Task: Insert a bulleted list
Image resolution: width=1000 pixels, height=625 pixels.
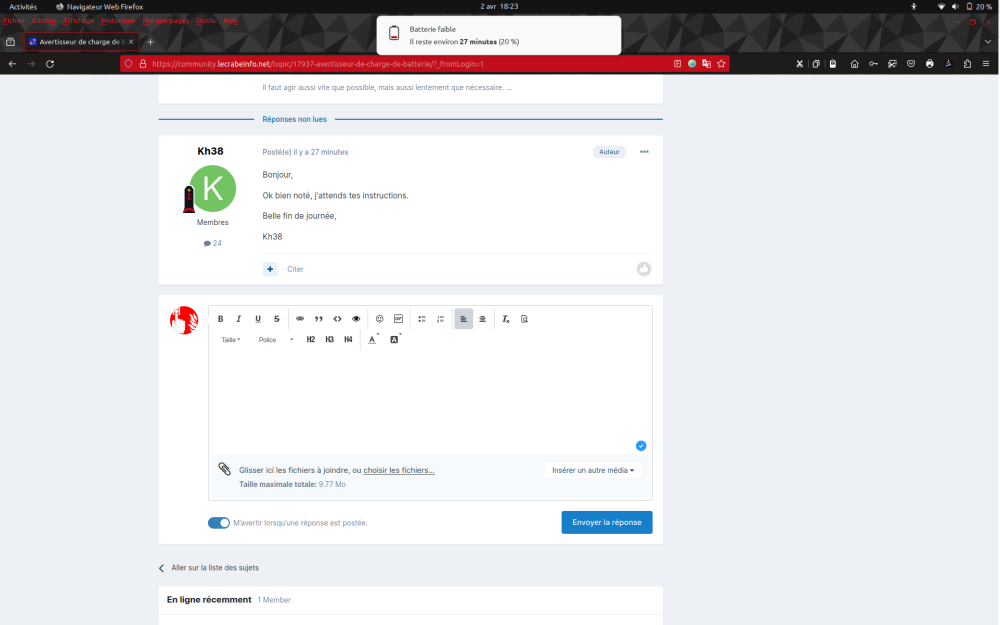Action: [x=422, y=319]
